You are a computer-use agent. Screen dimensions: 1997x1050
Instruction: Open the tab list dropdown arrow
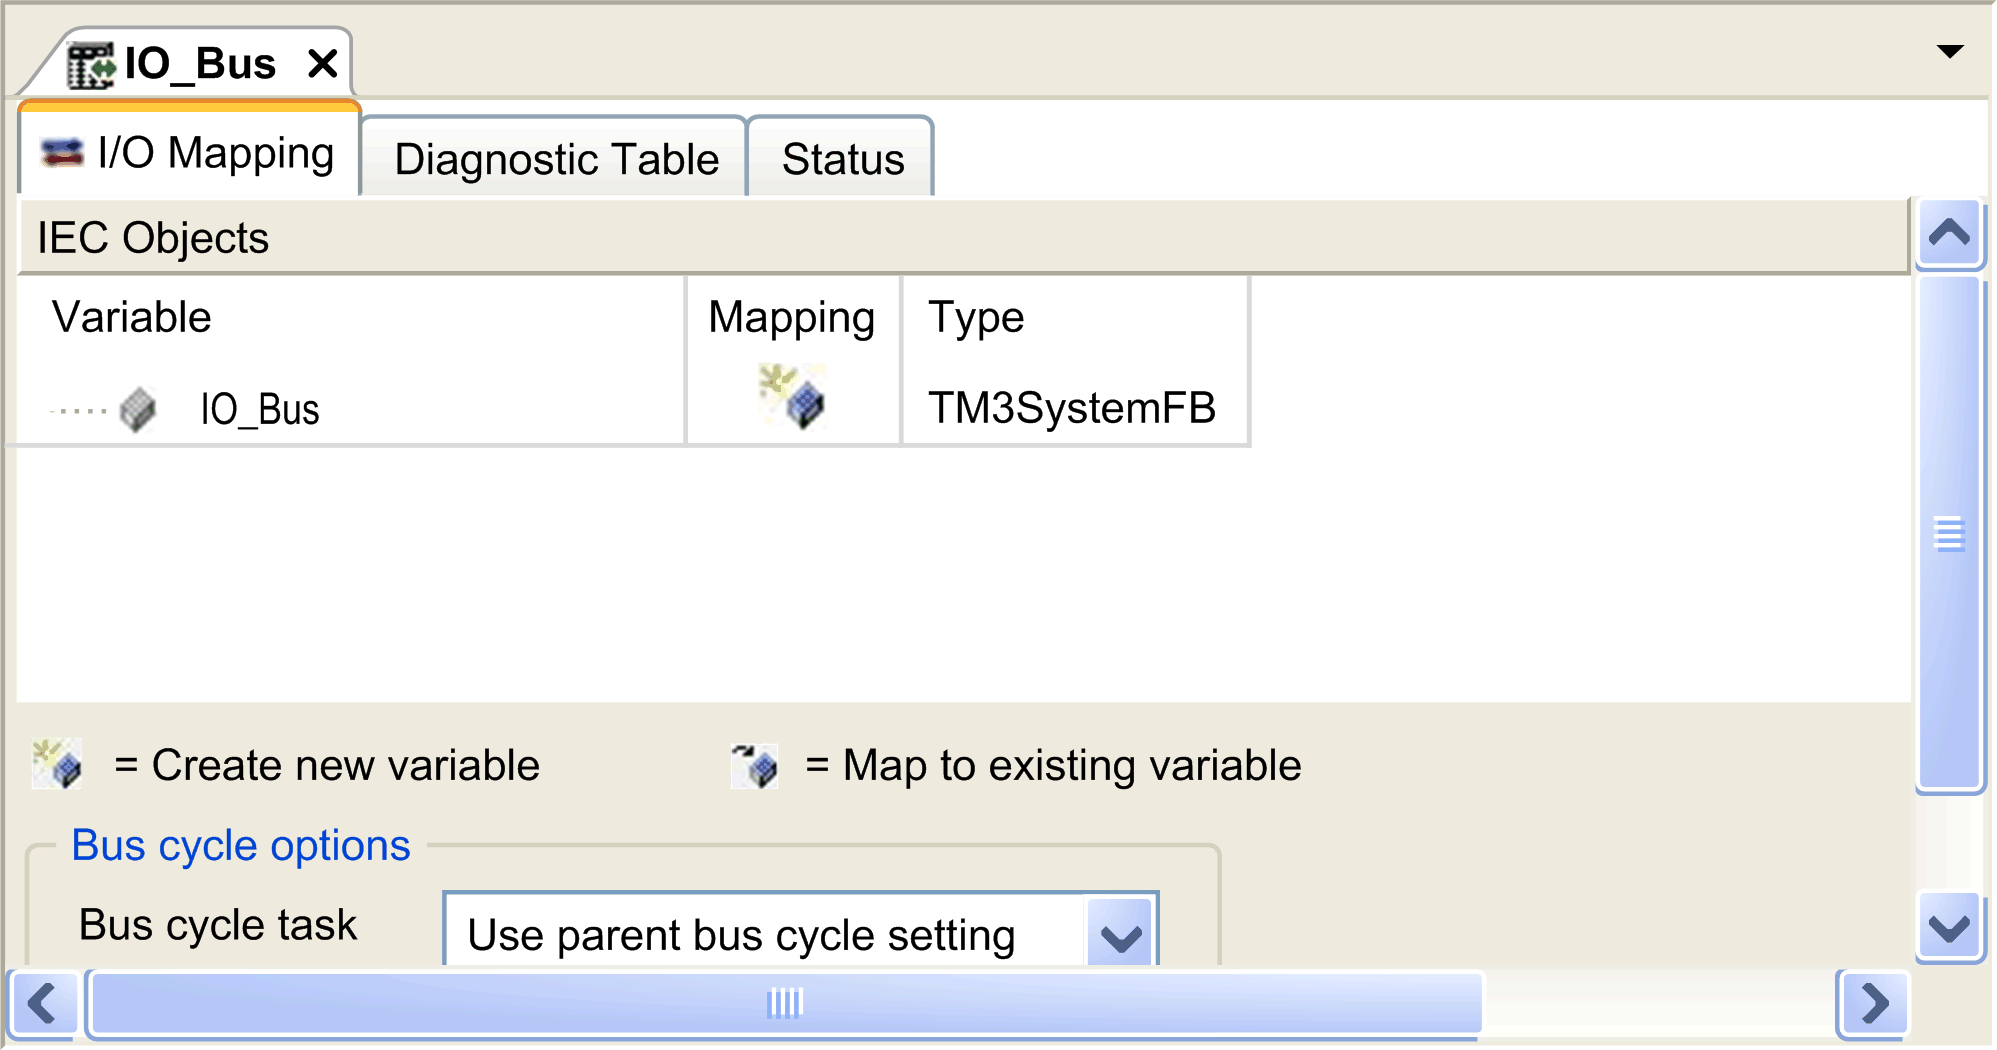[1950, 52]
